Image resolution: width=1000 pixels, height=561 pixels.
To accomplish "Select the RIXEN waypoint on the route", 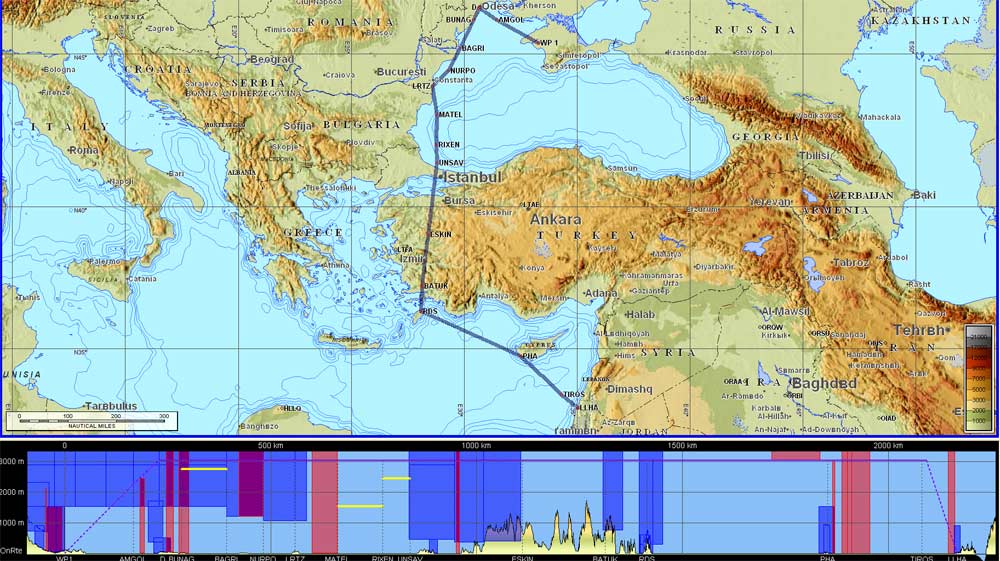I will point(449,145).
